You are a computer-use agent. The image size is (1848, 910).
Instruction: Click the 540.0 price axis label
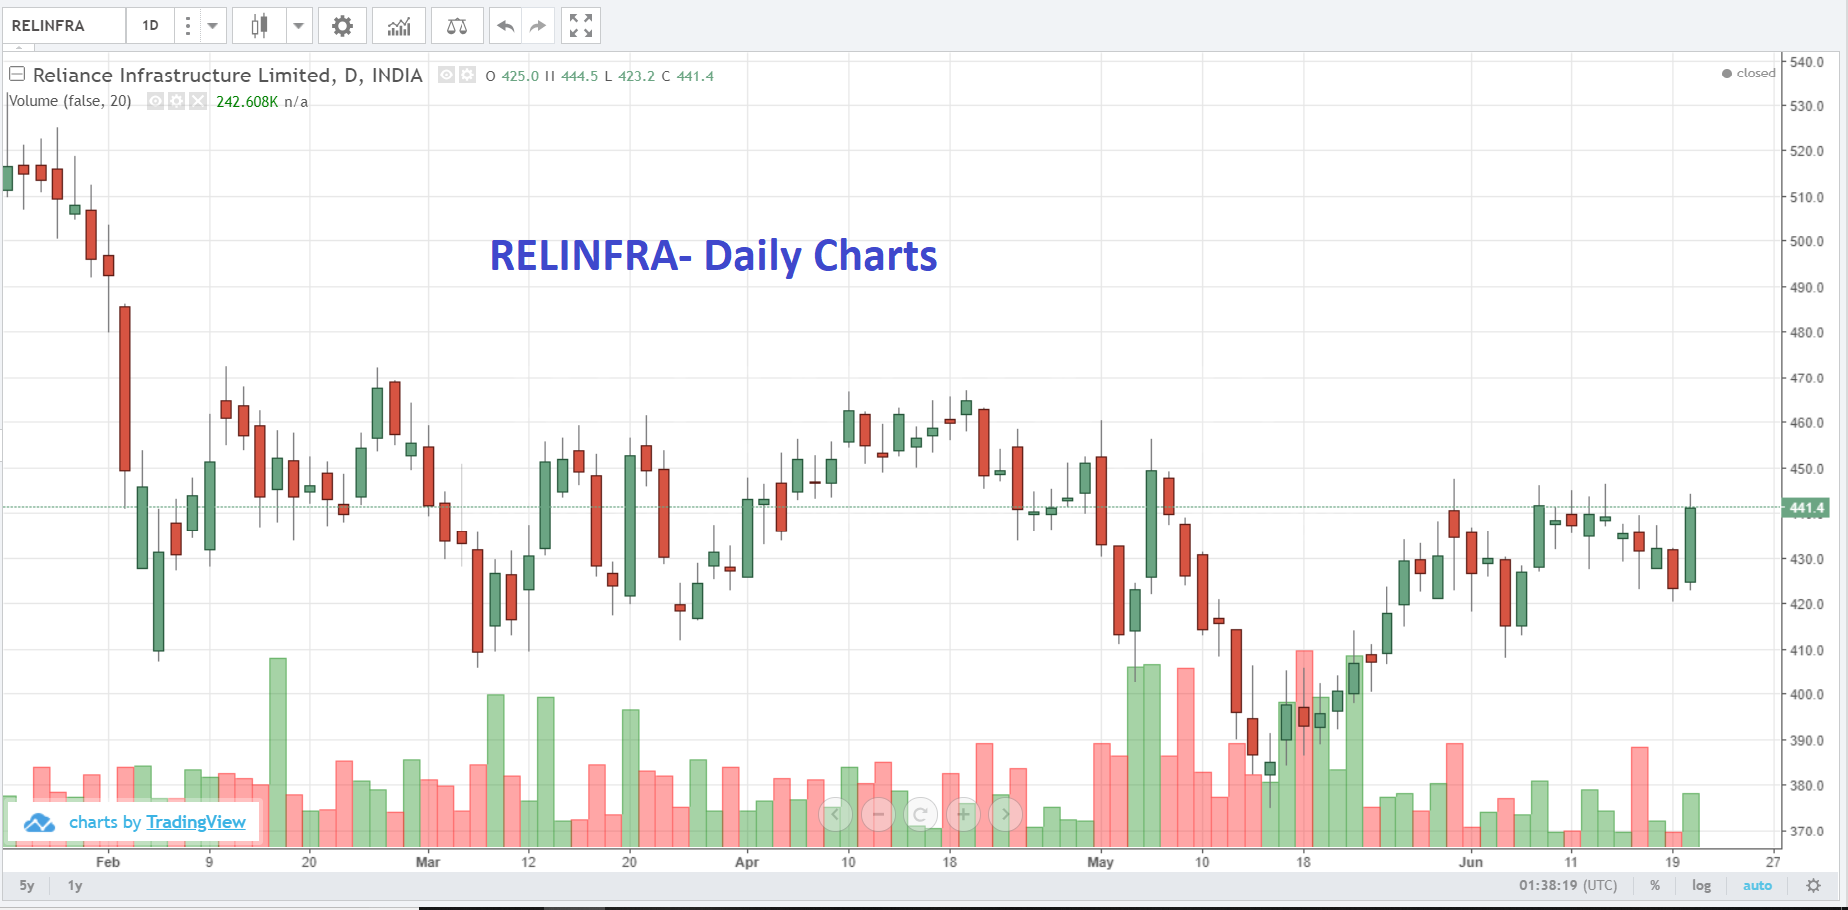1807,62
